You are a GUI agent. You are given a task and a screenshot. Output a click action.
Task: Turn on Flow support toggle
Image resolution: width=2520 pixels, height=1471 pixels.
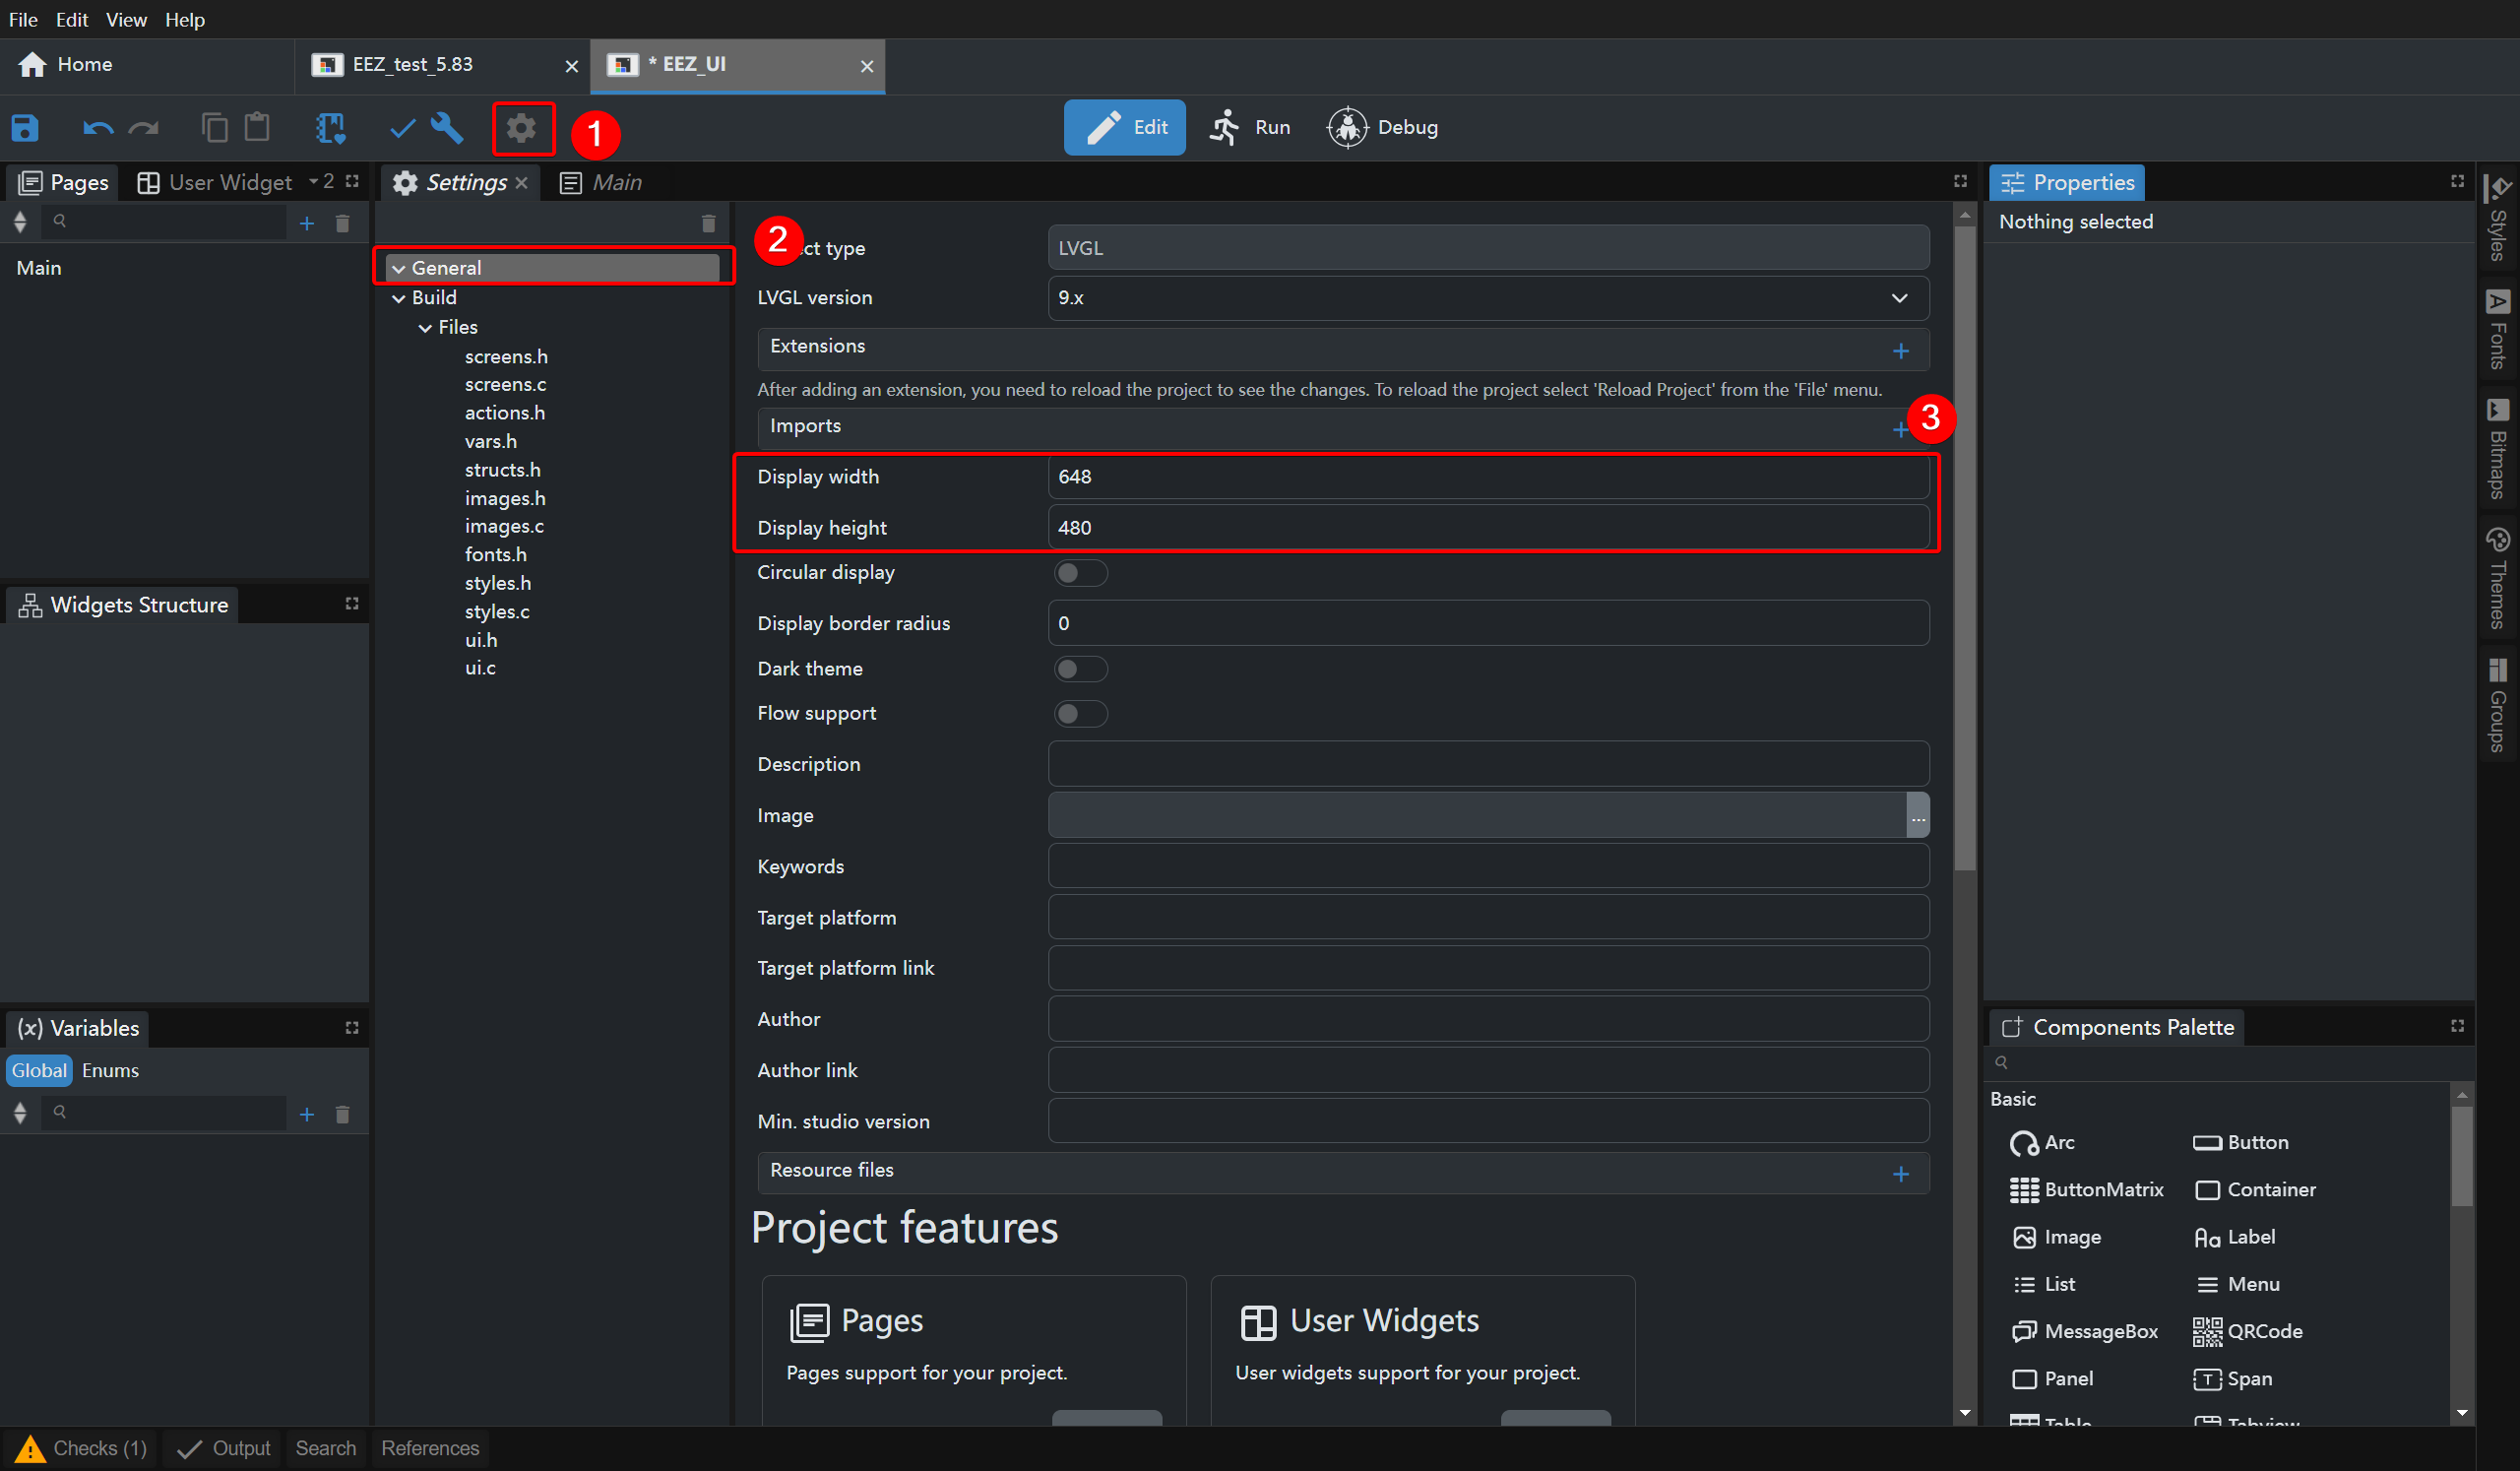1079,714
